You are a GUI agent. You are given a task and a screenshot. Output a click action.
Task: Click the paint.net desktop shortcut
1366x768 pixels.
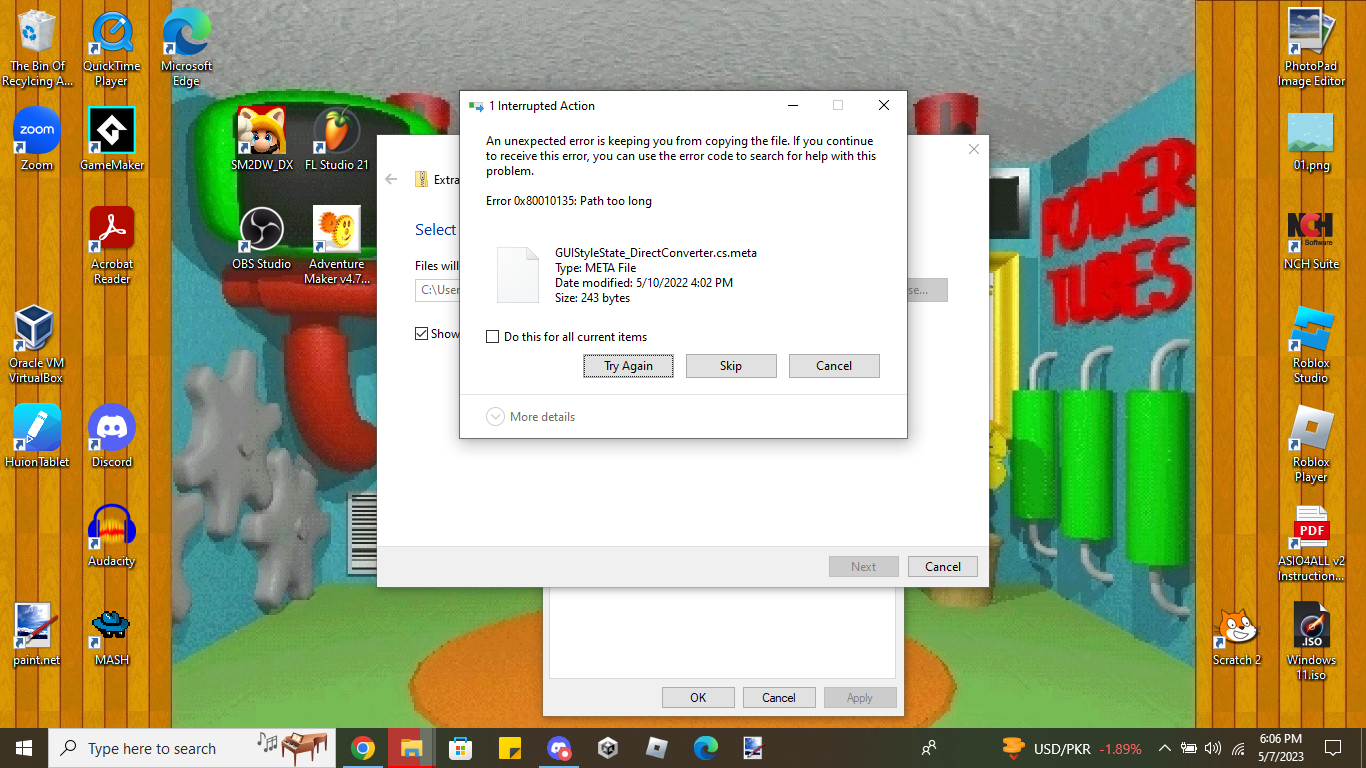[x=37, y=634]
